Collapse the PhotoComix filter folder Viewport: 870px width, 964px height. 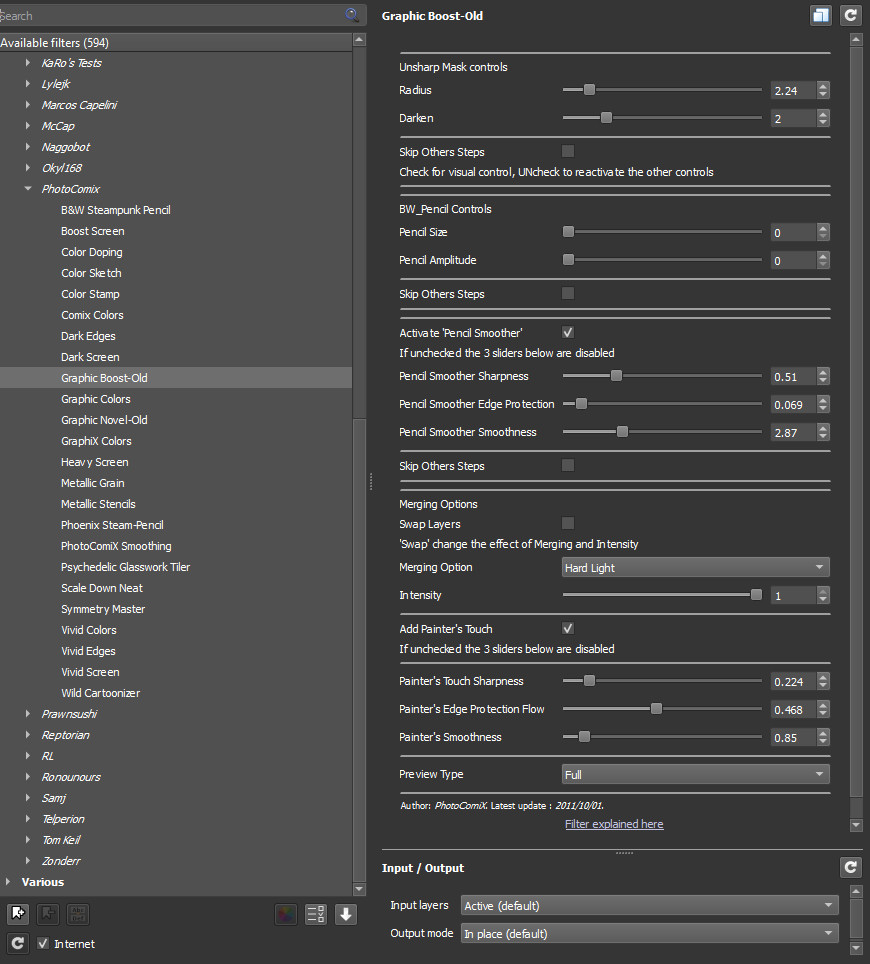coord(28,189)
